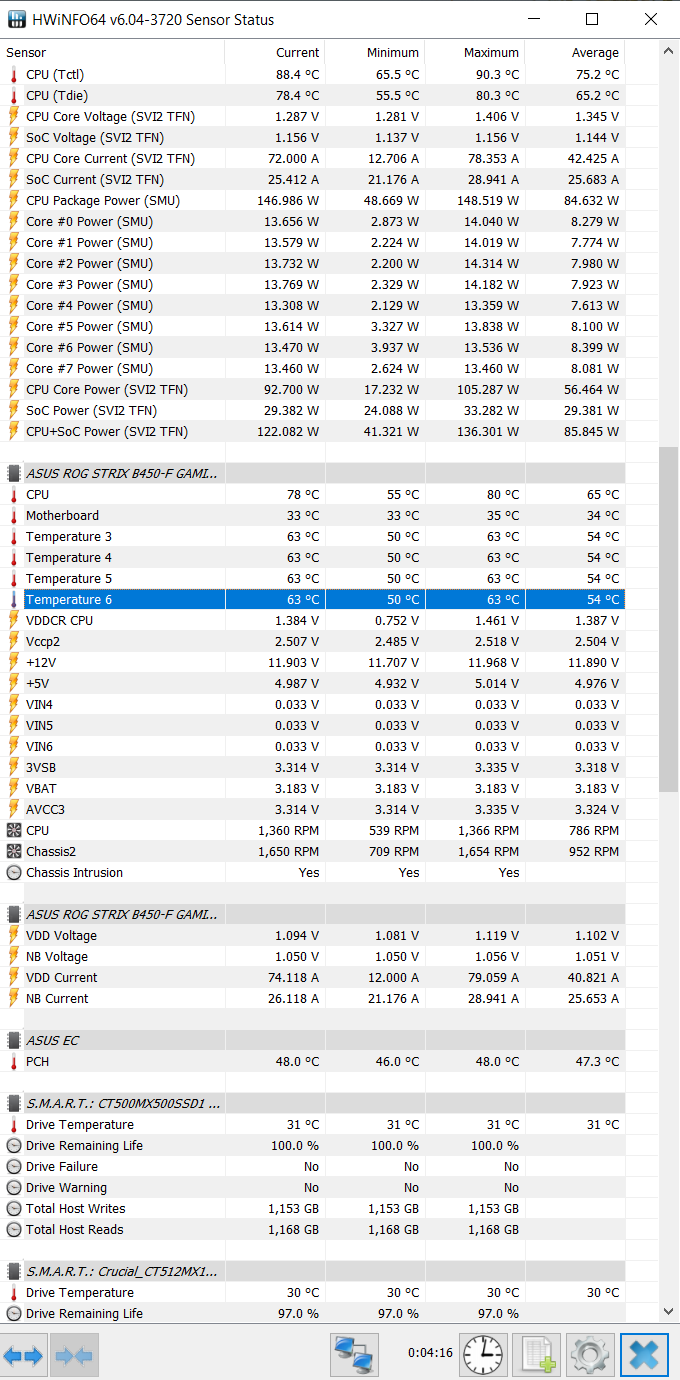This screenshot has height=1380, width=680.
Task: Select the highlighted Temperature 6 row
Action: coord(313,599)
